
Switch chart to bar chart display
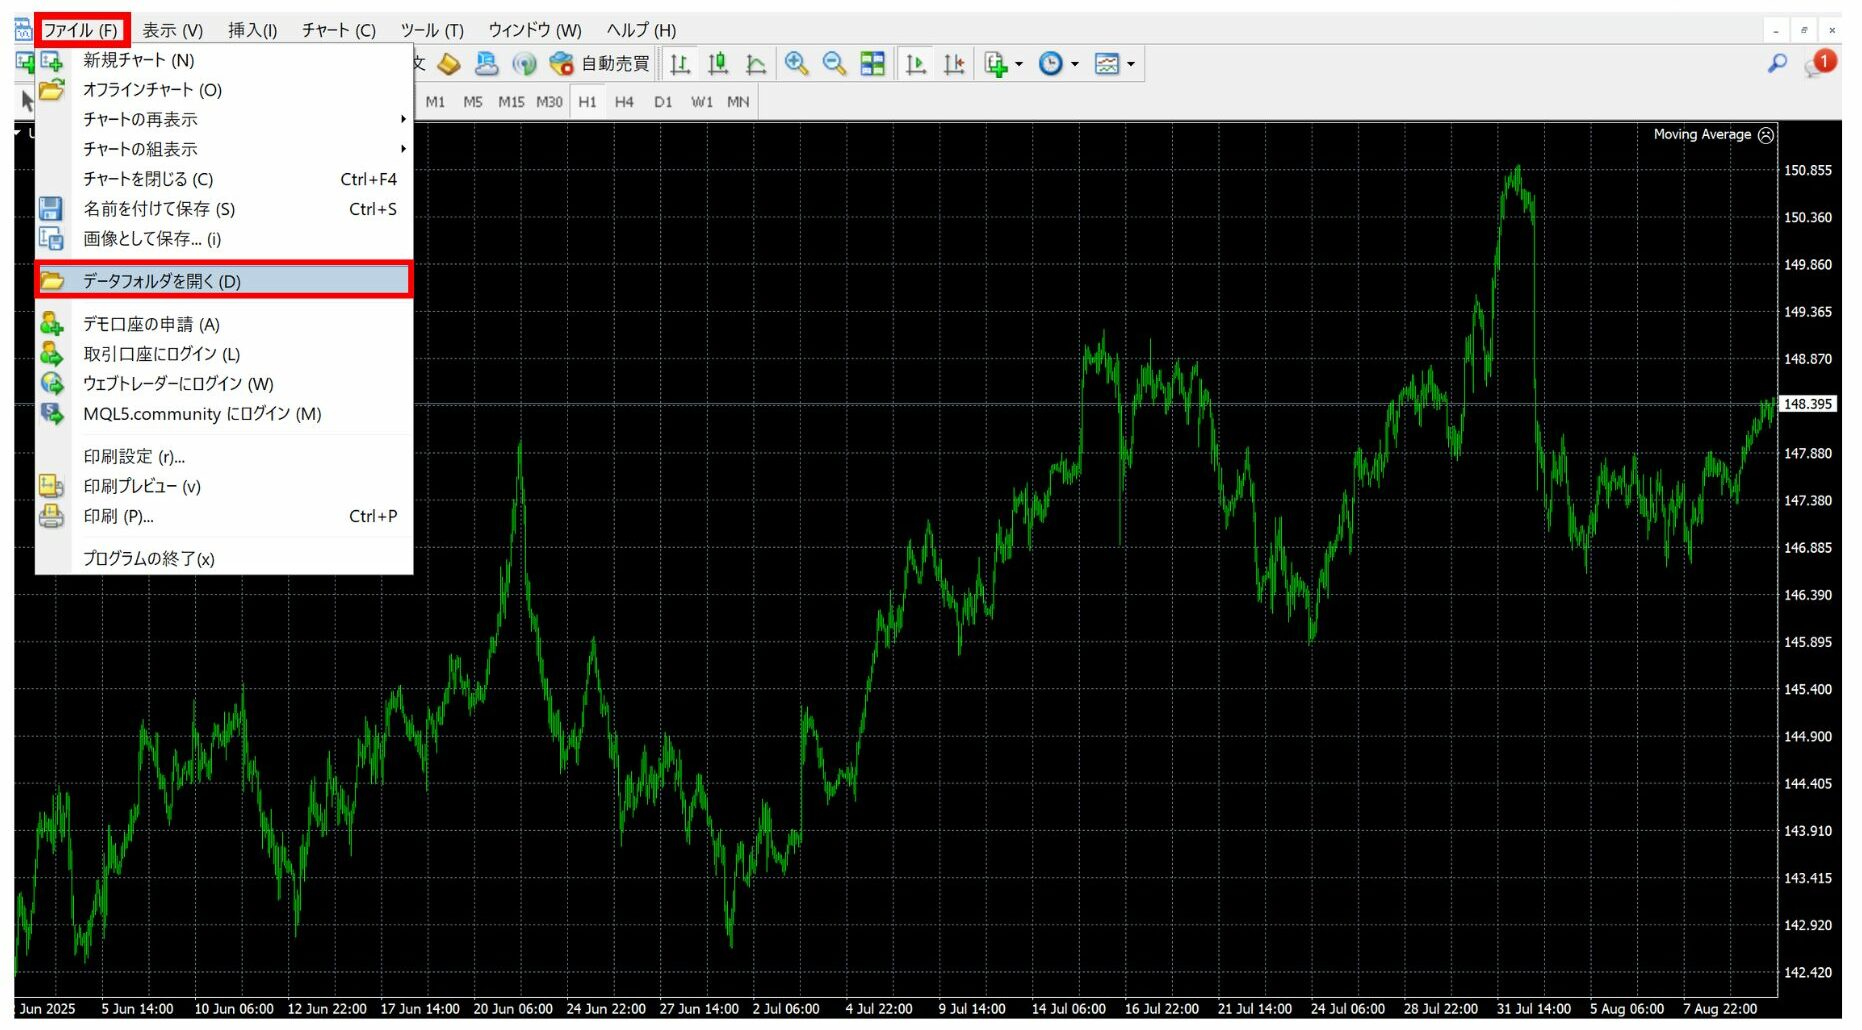pos(680,64)
